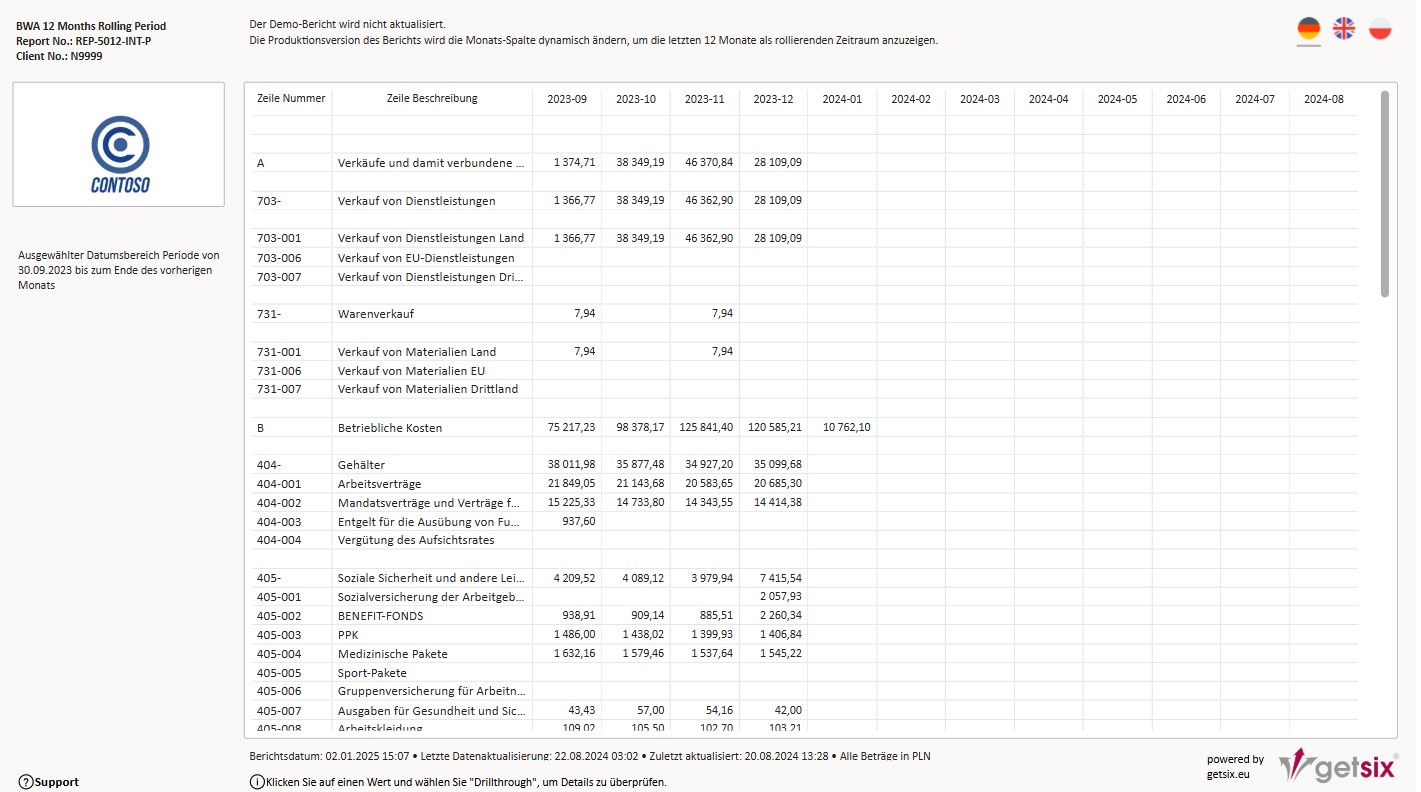Click the Contoso logo image

pos(119,145)
